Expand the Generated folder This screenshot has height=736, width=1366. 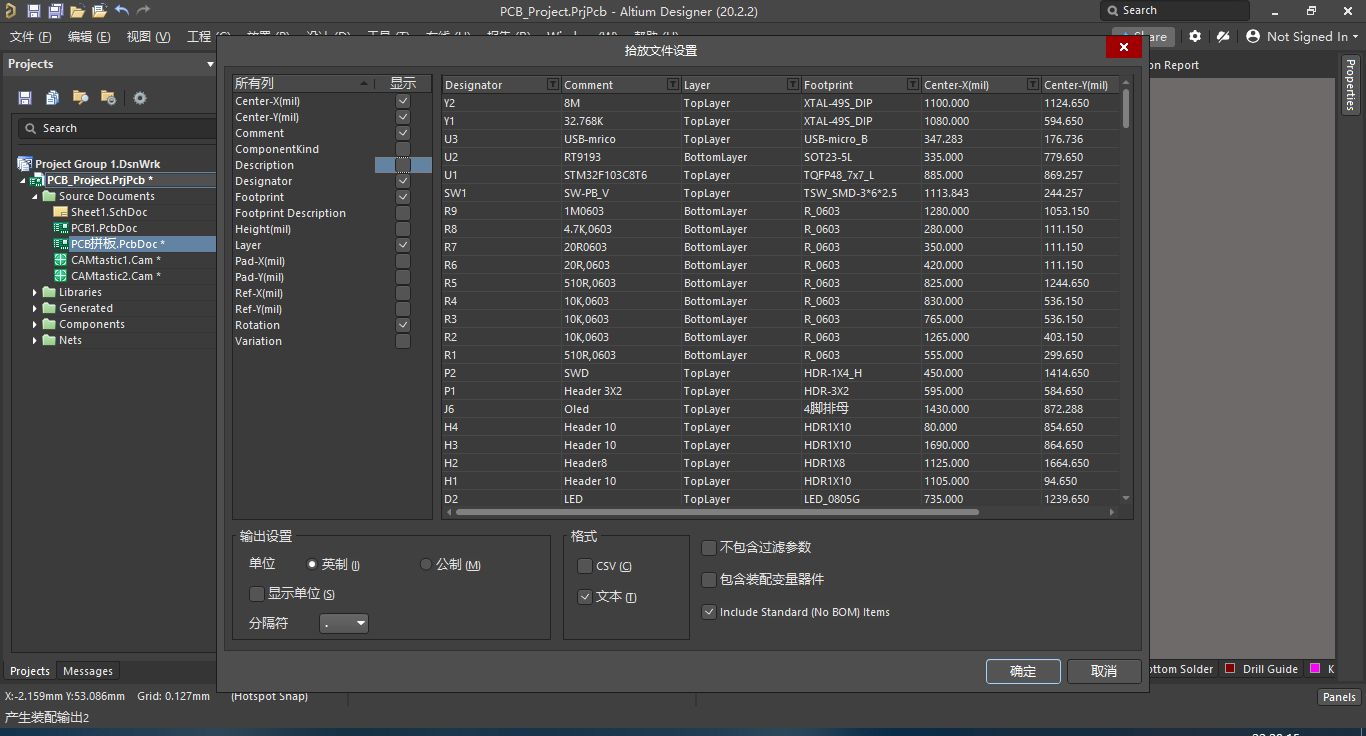pyautogui.click(x=35, y=308)
